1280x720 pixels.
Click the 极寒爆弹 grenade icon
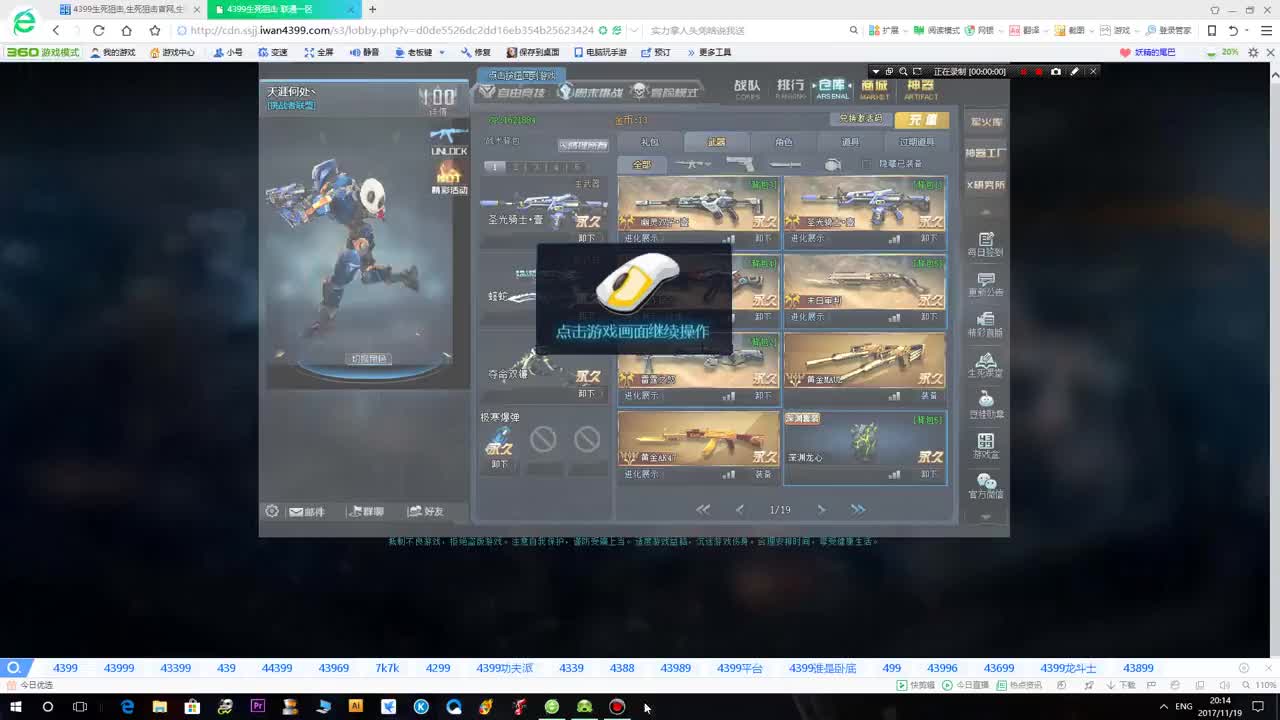tap(498, 441)
